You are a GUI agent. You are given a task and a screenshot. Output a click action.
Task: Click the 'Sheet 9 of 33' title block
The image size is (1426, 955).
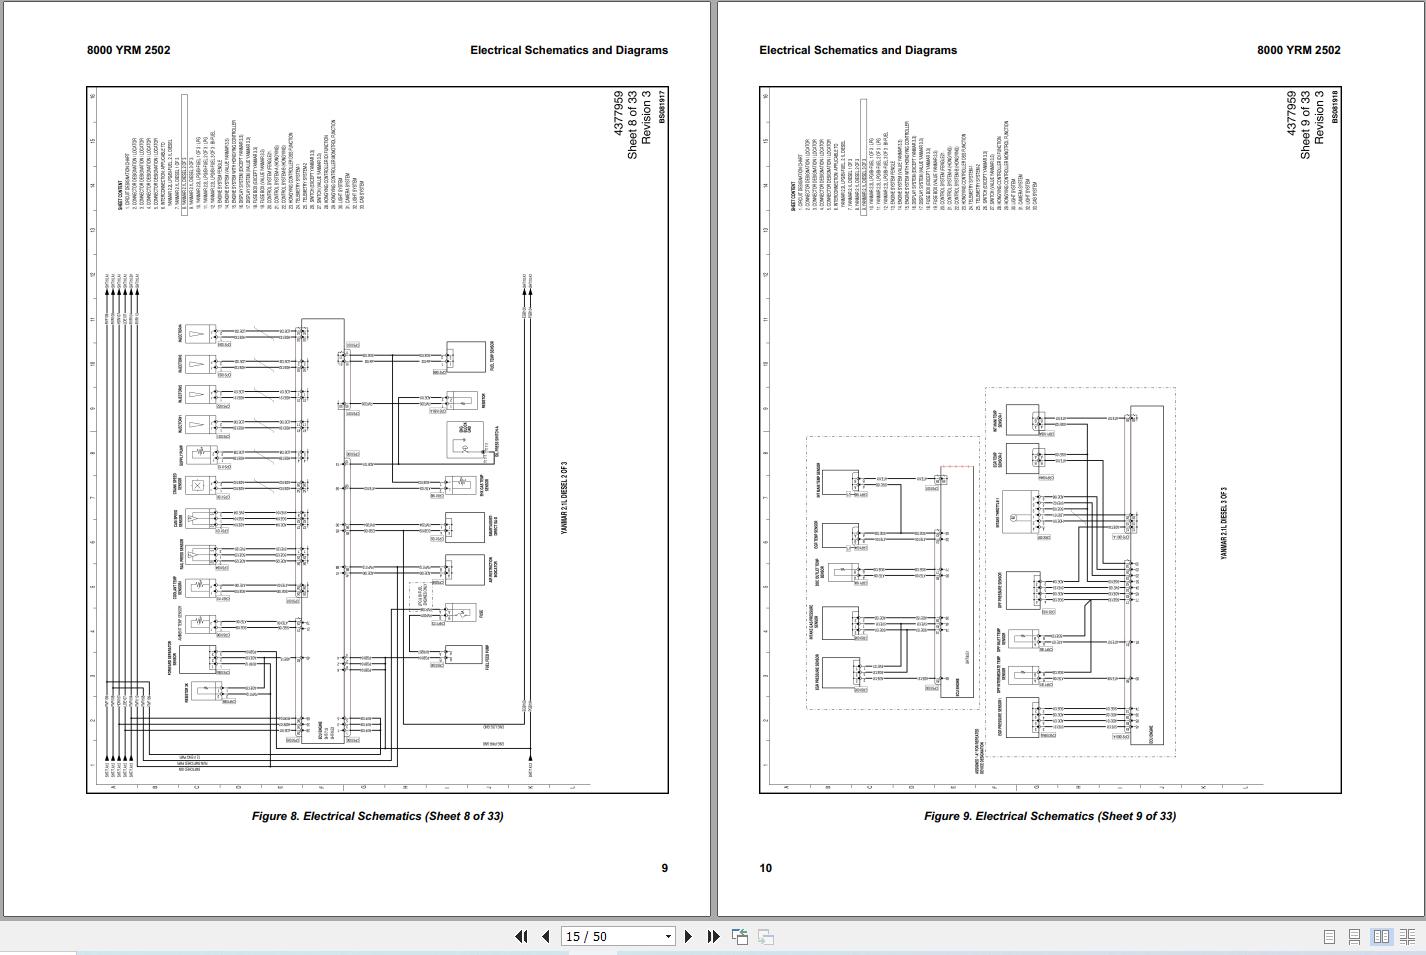(1305, 125)
